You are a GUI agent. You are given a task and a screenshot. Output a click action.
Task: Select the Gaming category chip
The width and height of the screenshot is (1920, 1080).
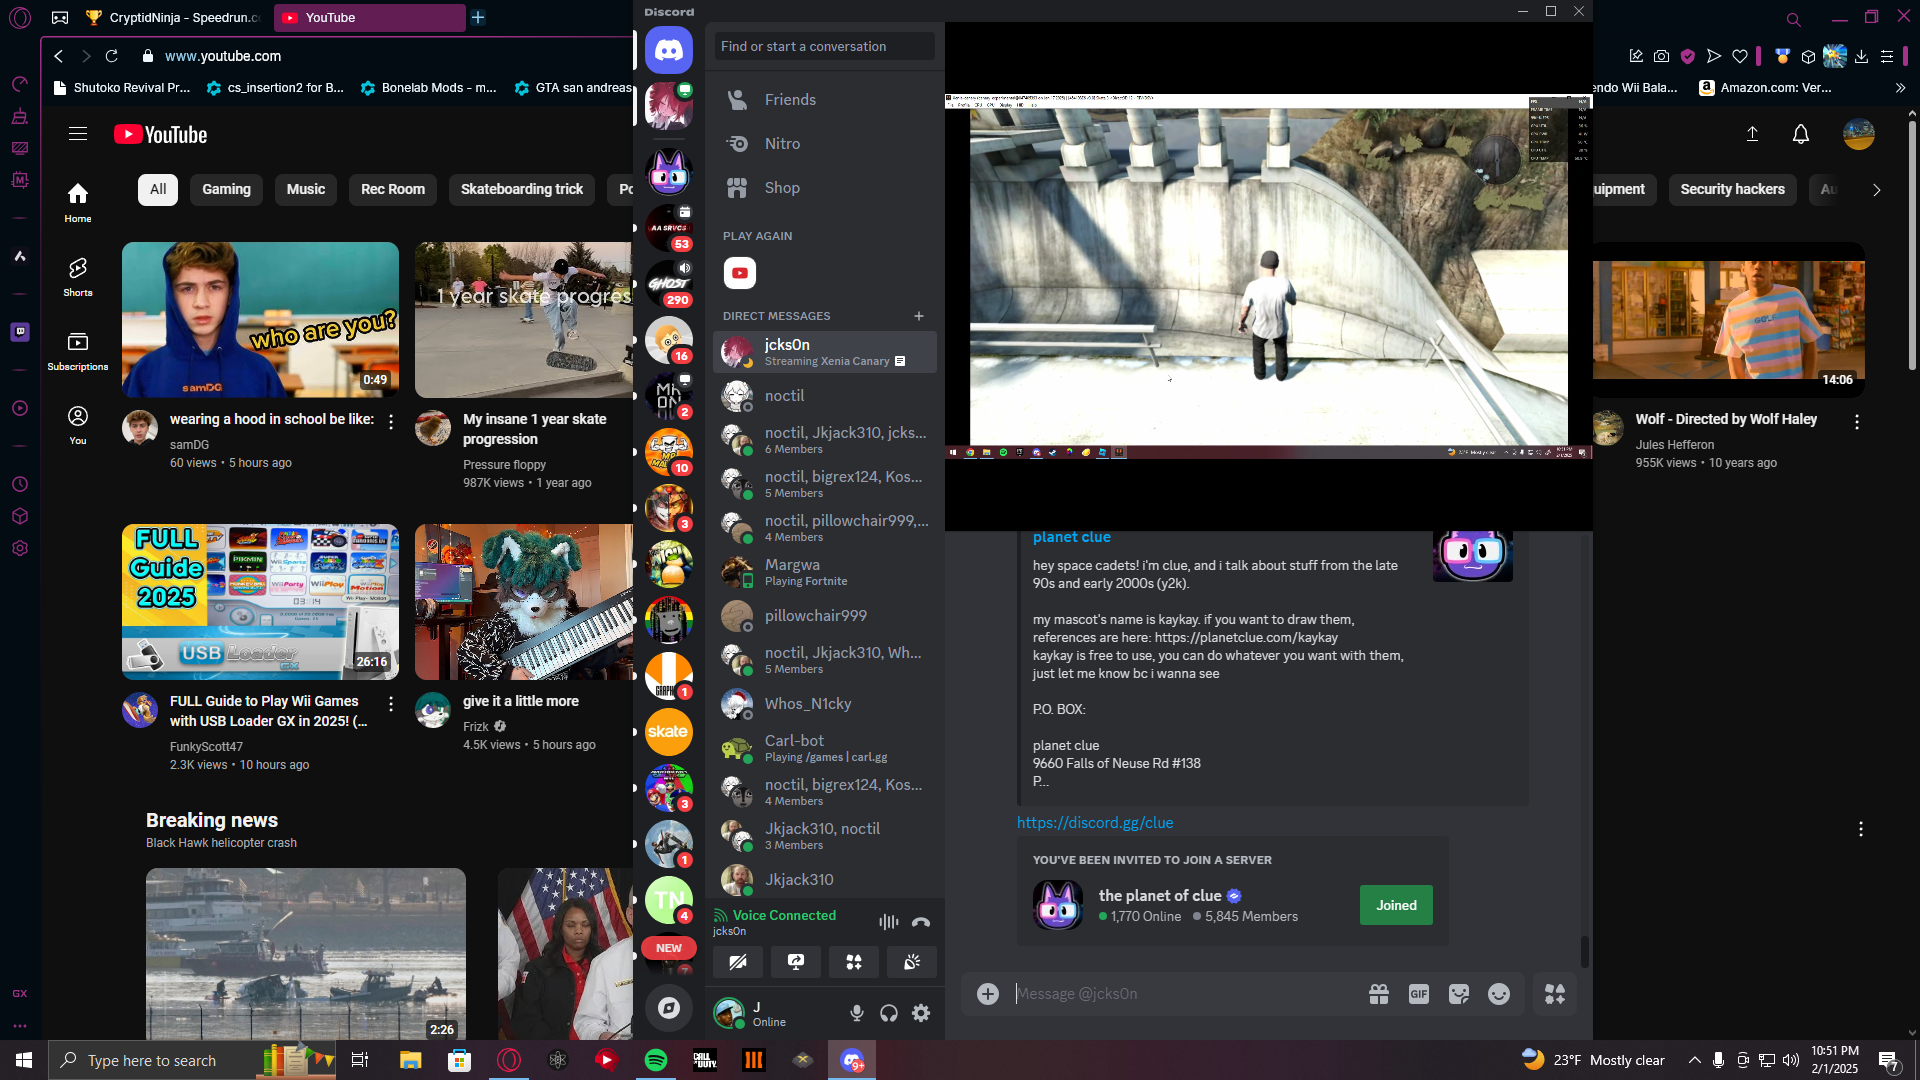click(x=226, y=189)
